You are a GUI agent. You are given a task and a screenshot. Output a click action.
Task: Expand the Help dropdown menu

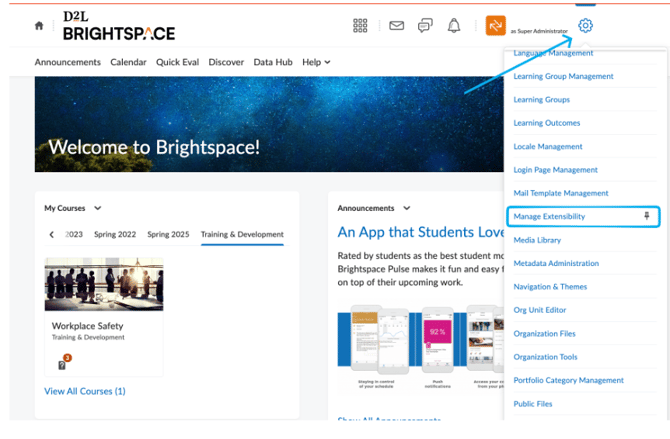click(316, 62)
